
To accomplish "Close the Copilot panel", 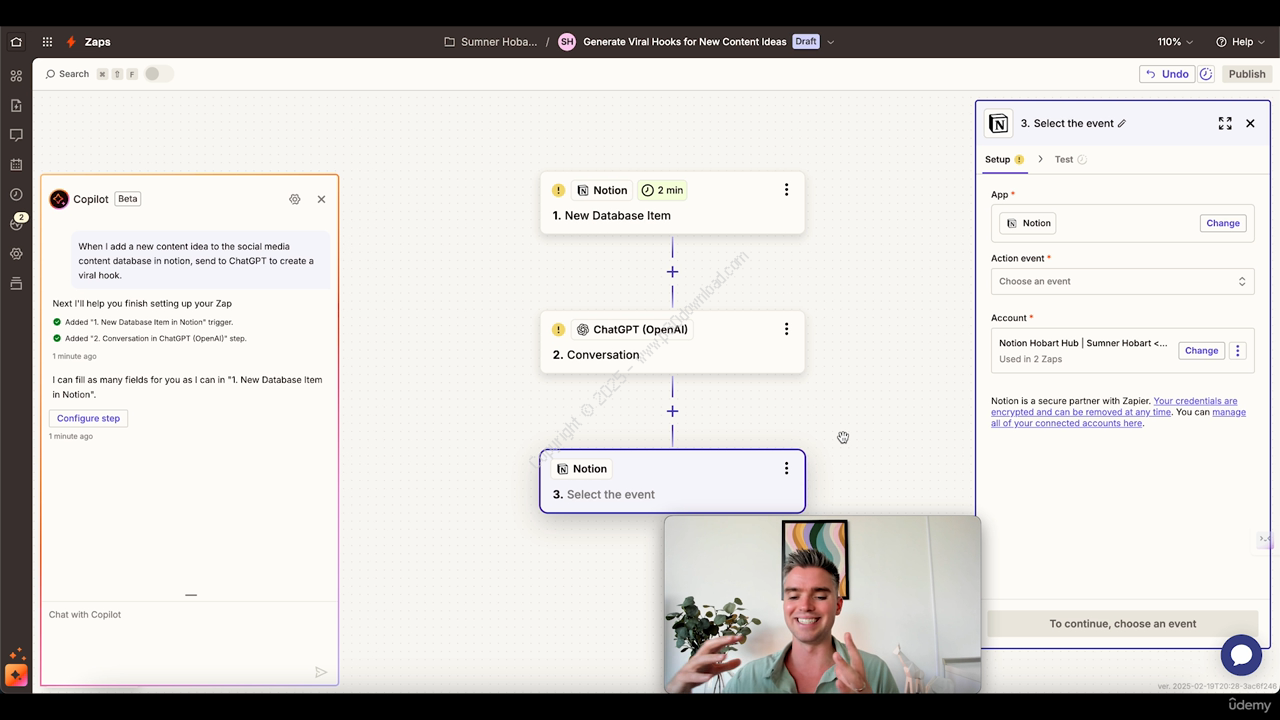I will tap(321, 199).
